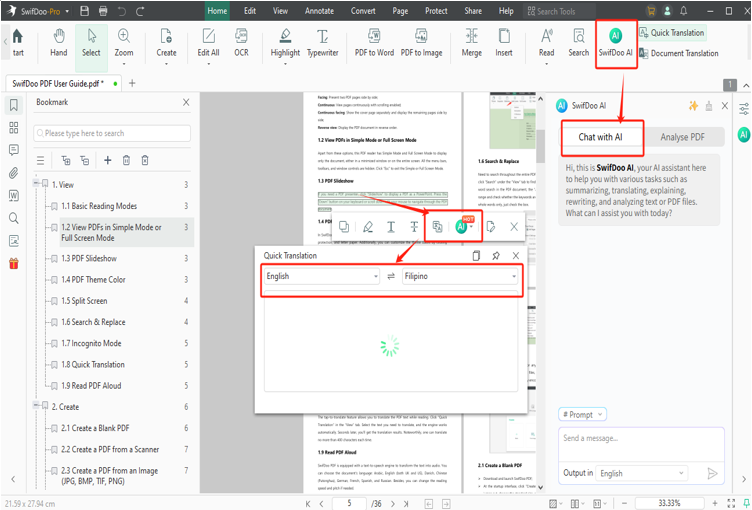Viewport: 752px width, 510px height.
Task: Close the Quick Translation window
Action: coord(516,256)
